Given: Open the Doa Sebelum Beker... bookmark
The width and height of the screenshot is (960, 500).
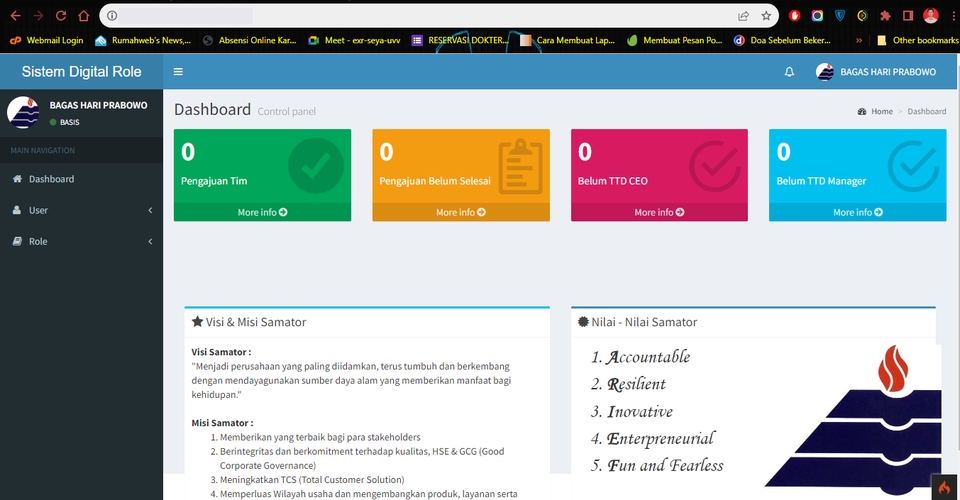Looking at the screenshot, I should [782, 40].
